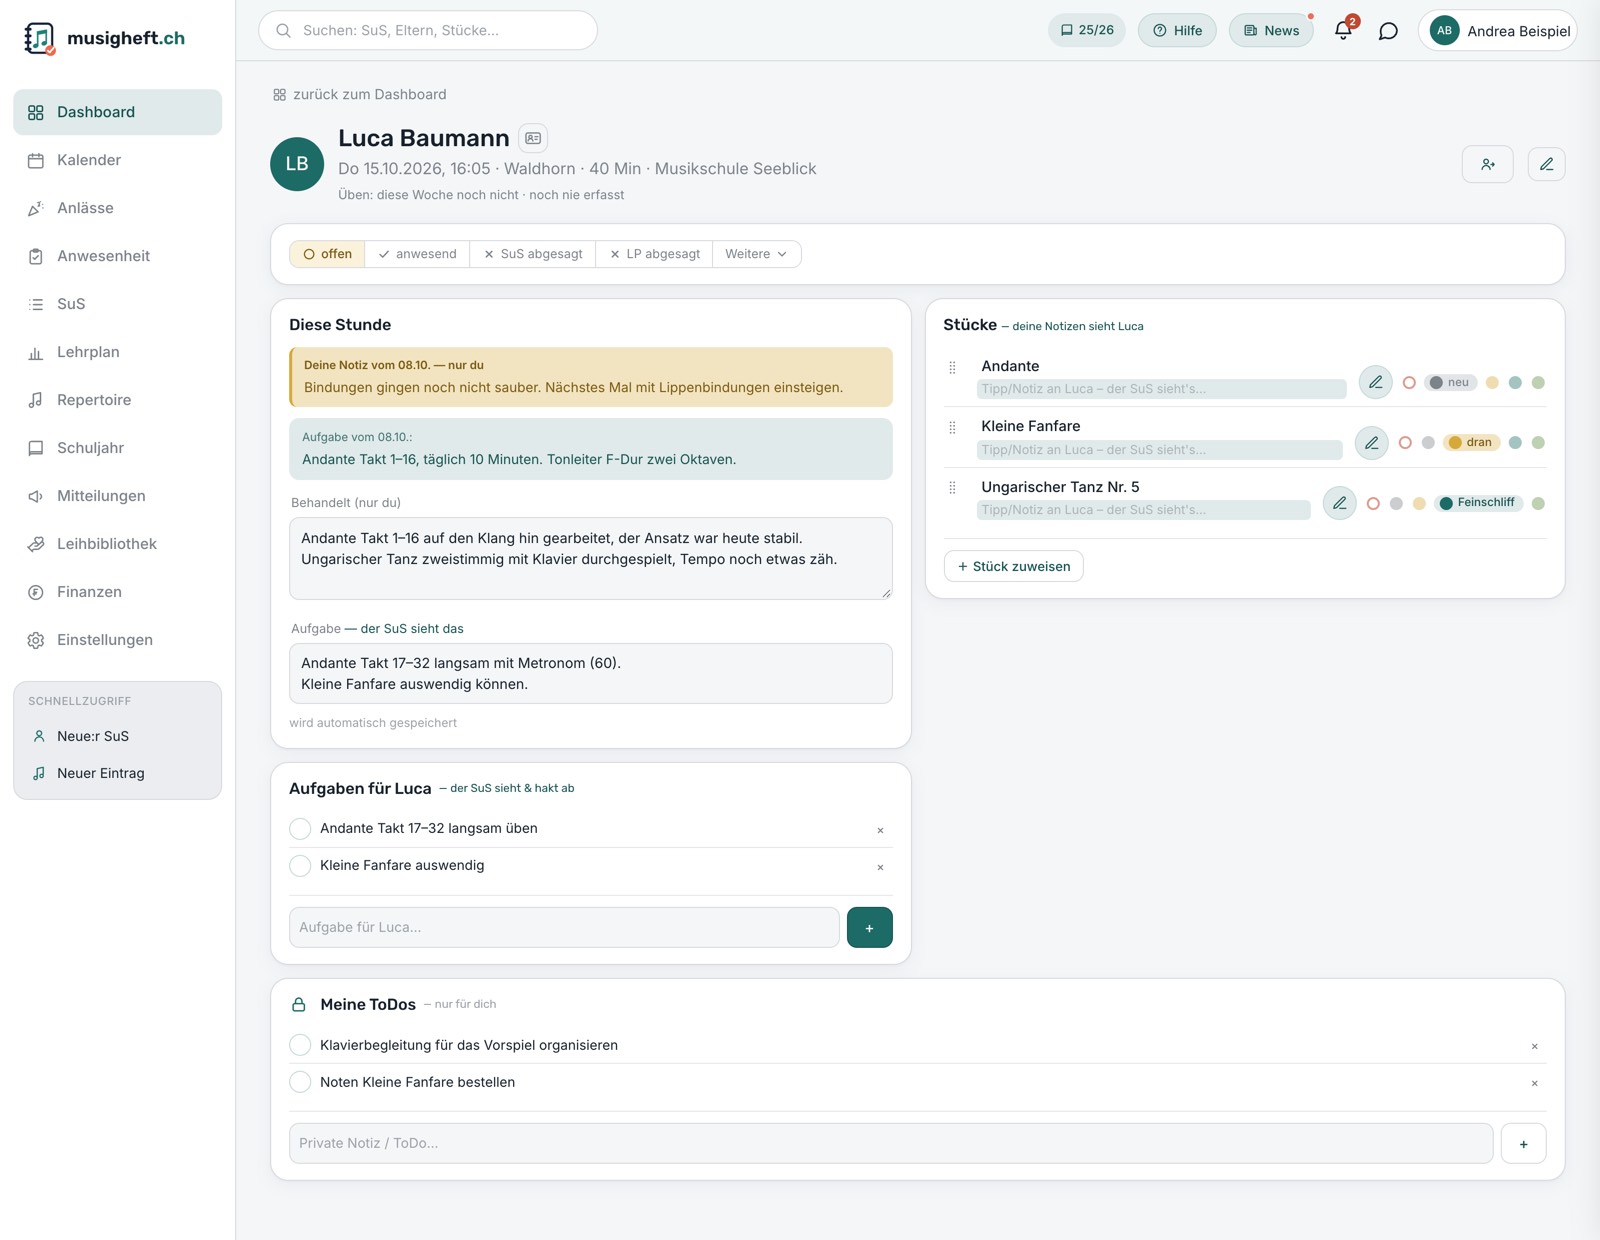Remove task Andante Takt 17–32 langsam üben

tap(880, 830)
